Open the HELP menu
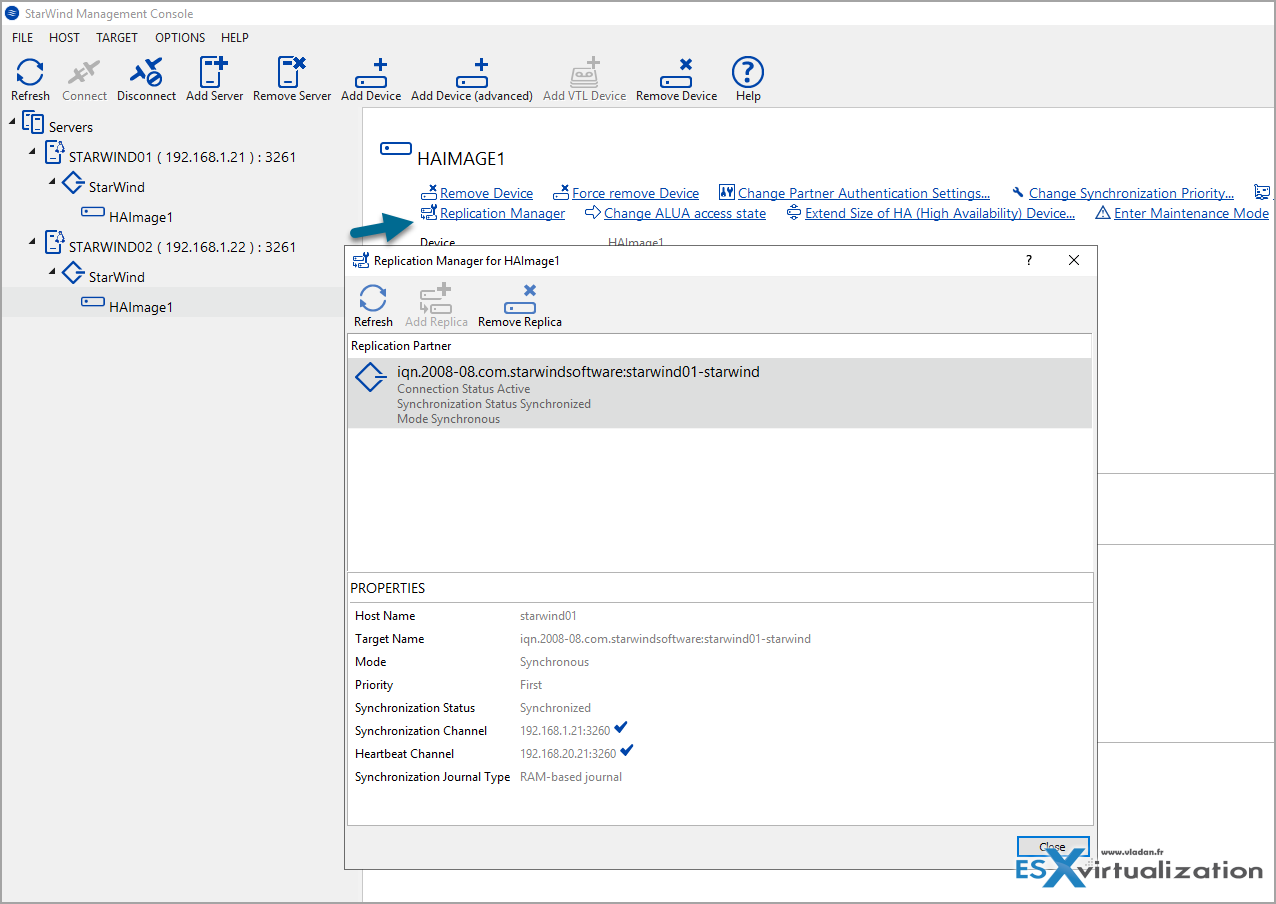Viewport: 1276px width, 904px height. click(x=235, y=37)
